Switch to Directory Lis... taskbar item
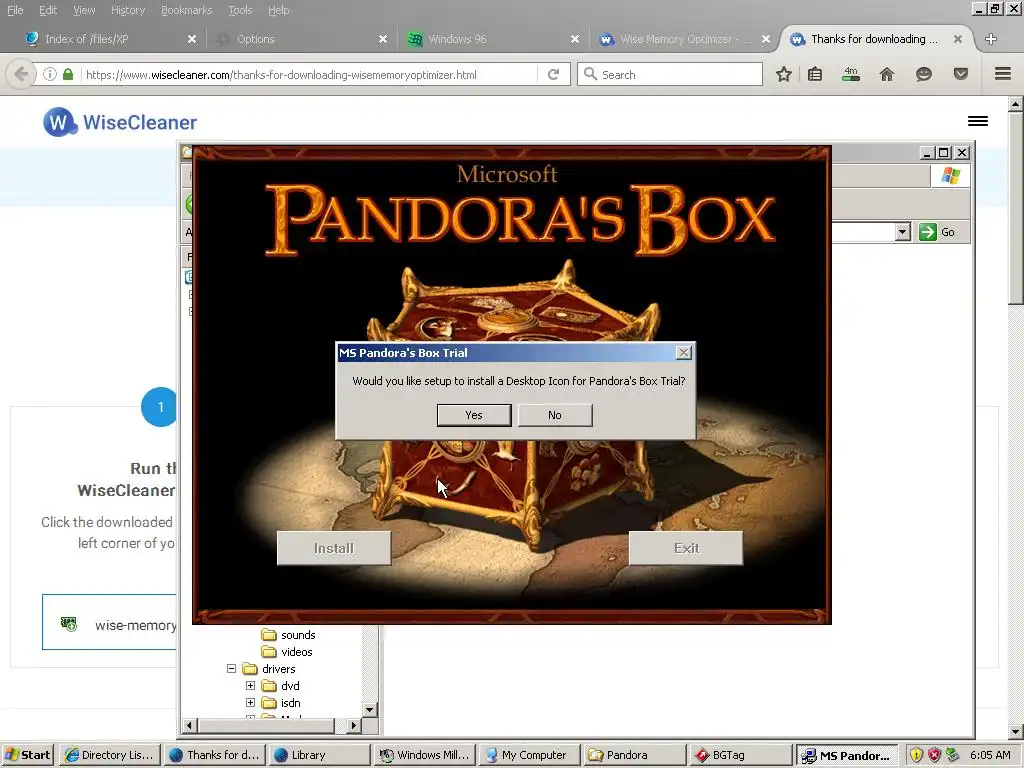 110,755
